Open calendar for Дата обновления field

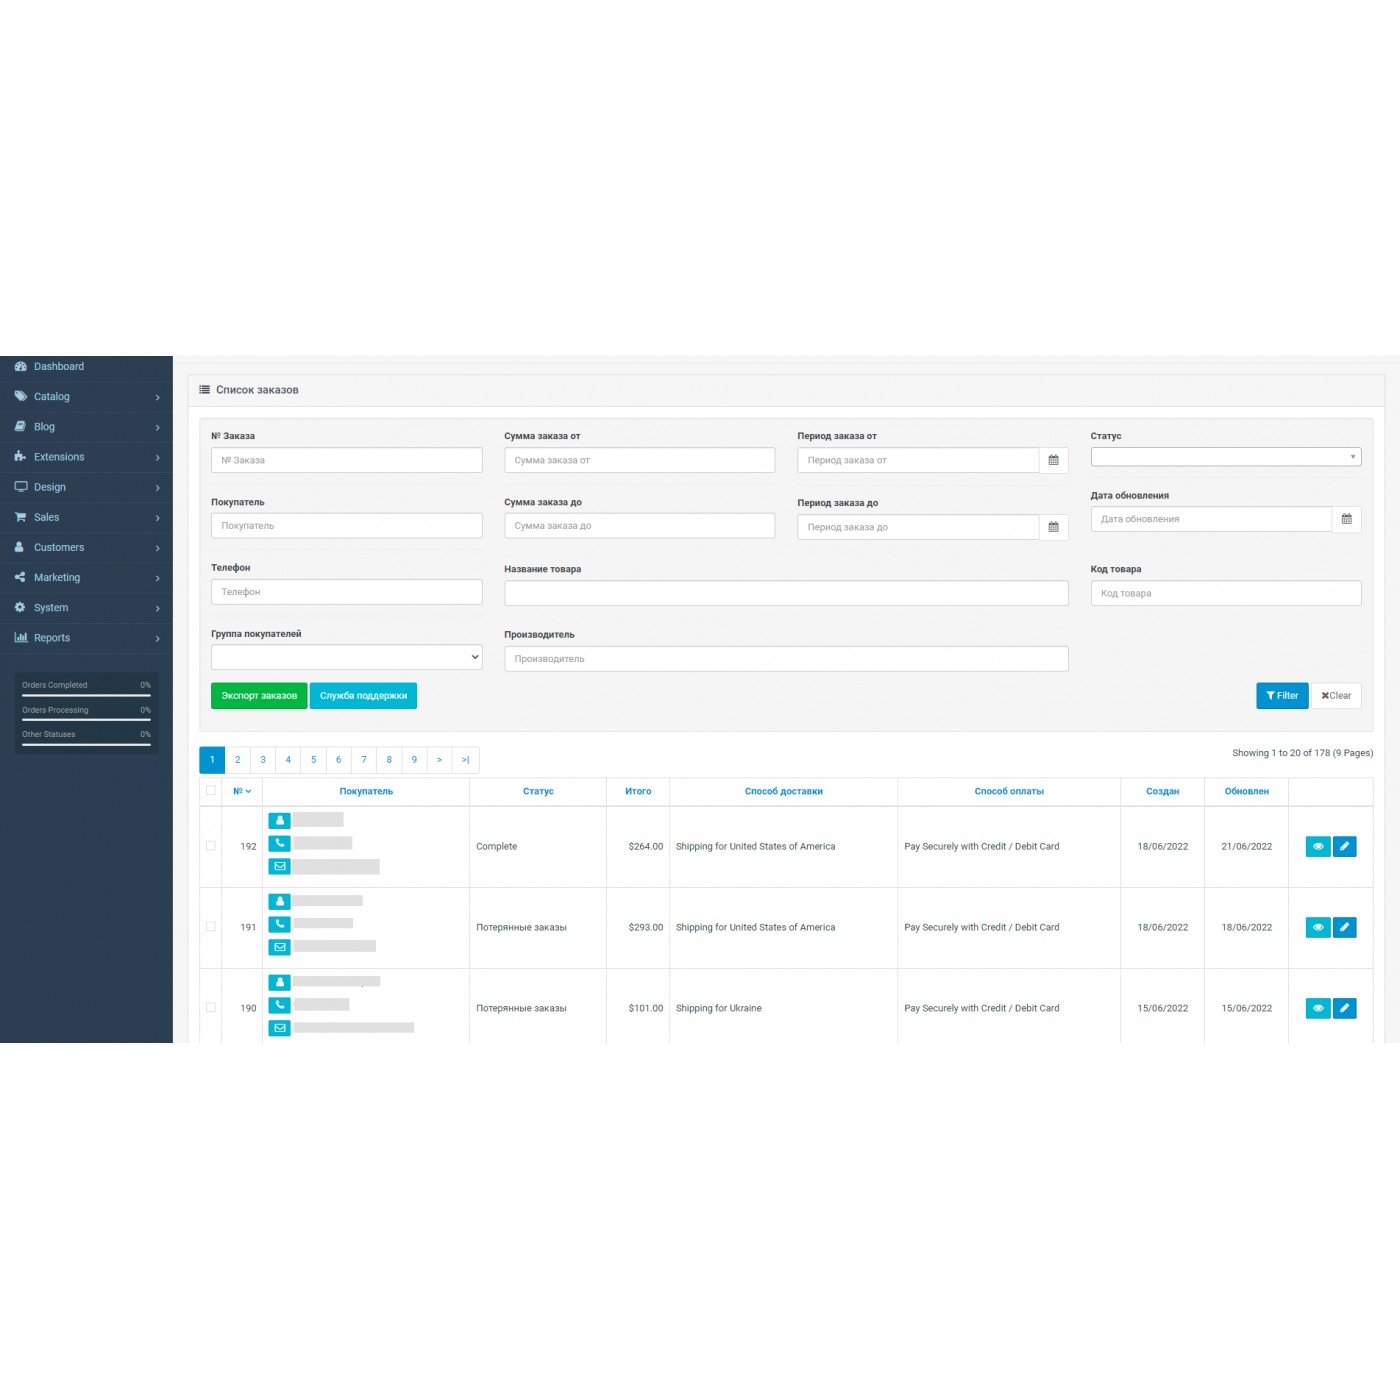1346,520
